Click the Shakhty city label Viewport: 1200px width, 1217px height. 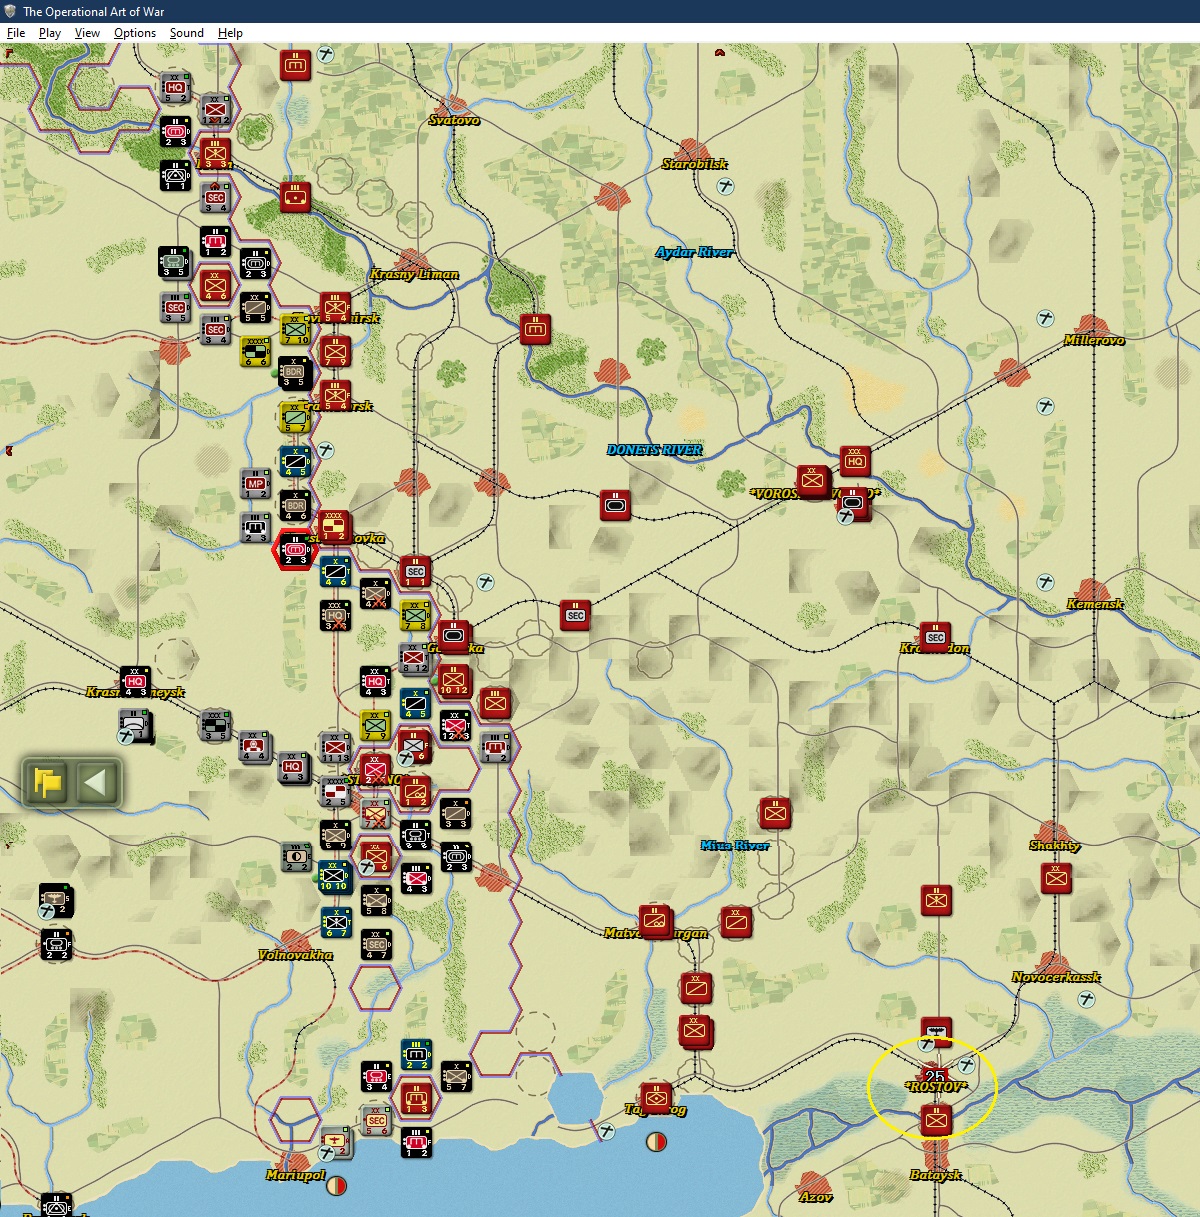click(1055, 846)
